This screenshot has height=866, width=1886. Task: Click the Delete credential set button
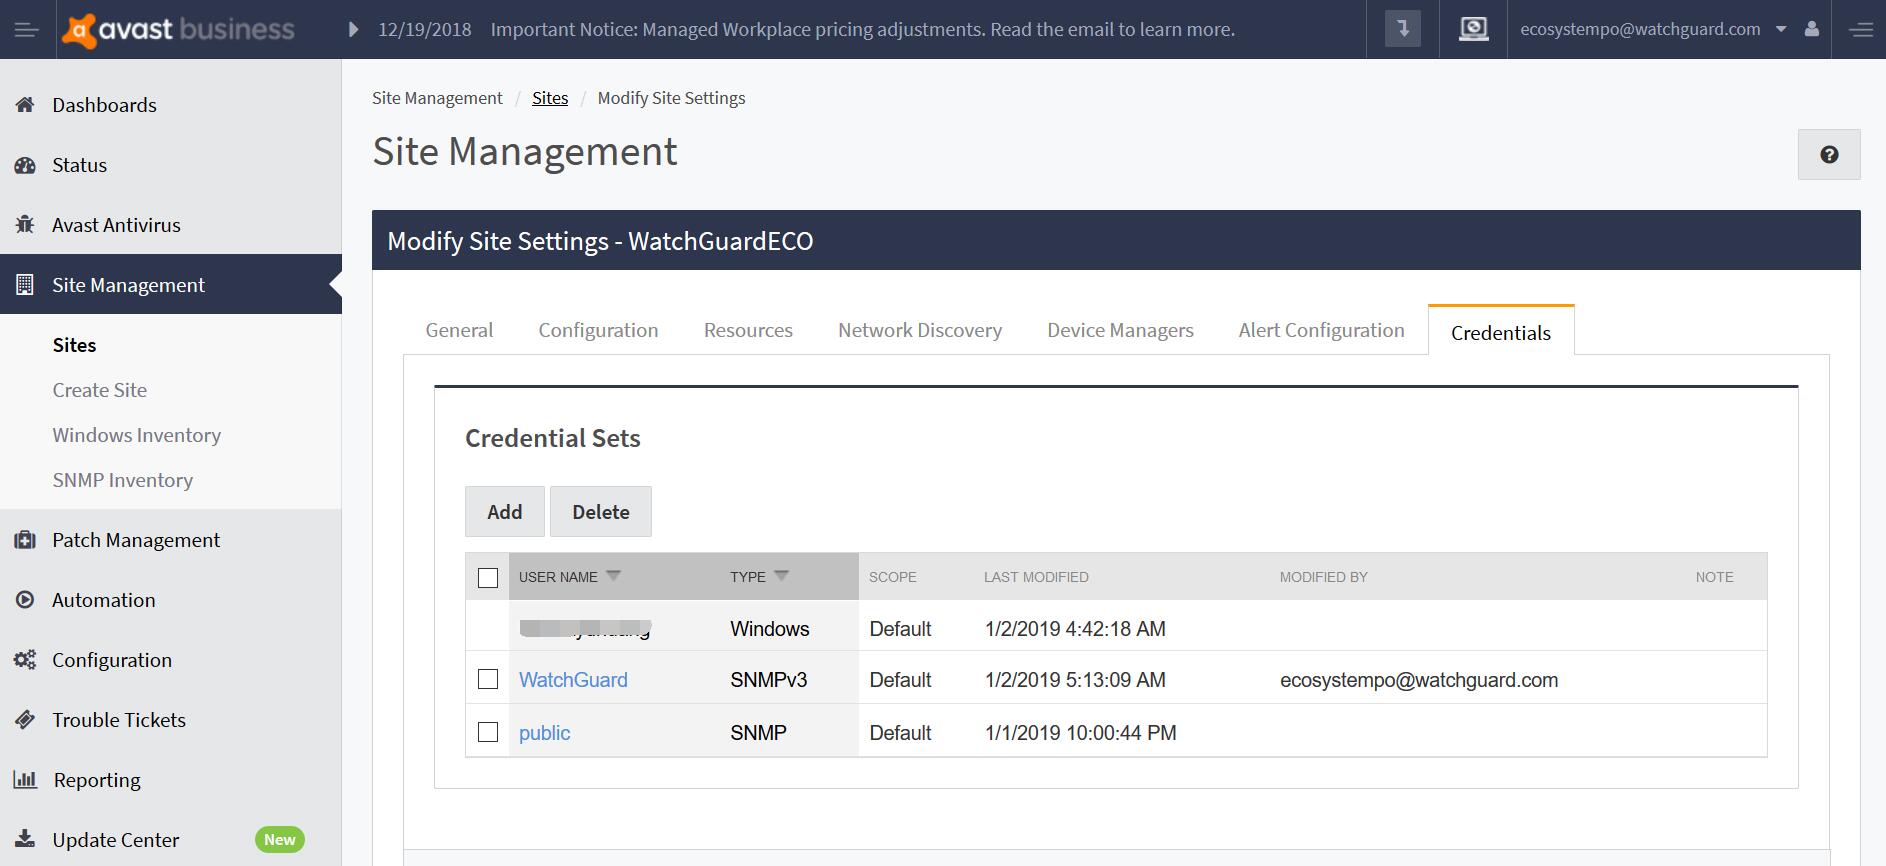(601, 511)
